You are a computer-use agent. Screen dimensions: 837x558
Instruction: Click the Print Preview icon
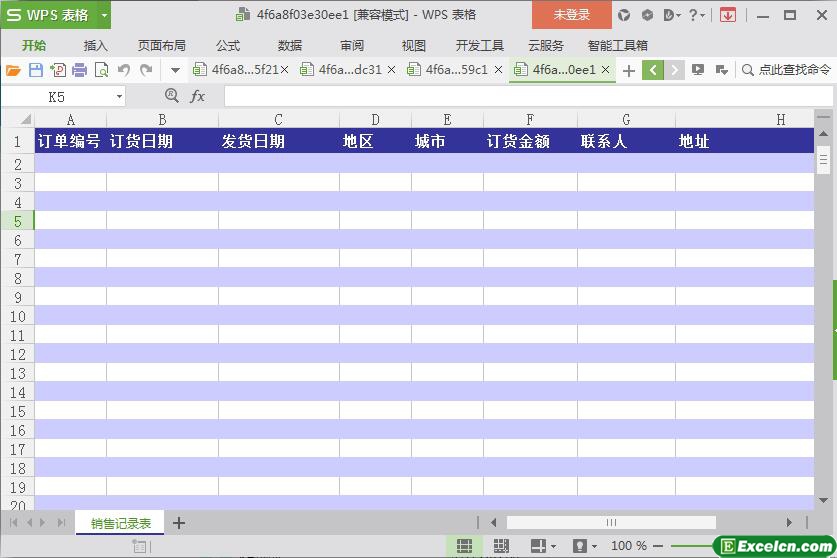[101, 70]
